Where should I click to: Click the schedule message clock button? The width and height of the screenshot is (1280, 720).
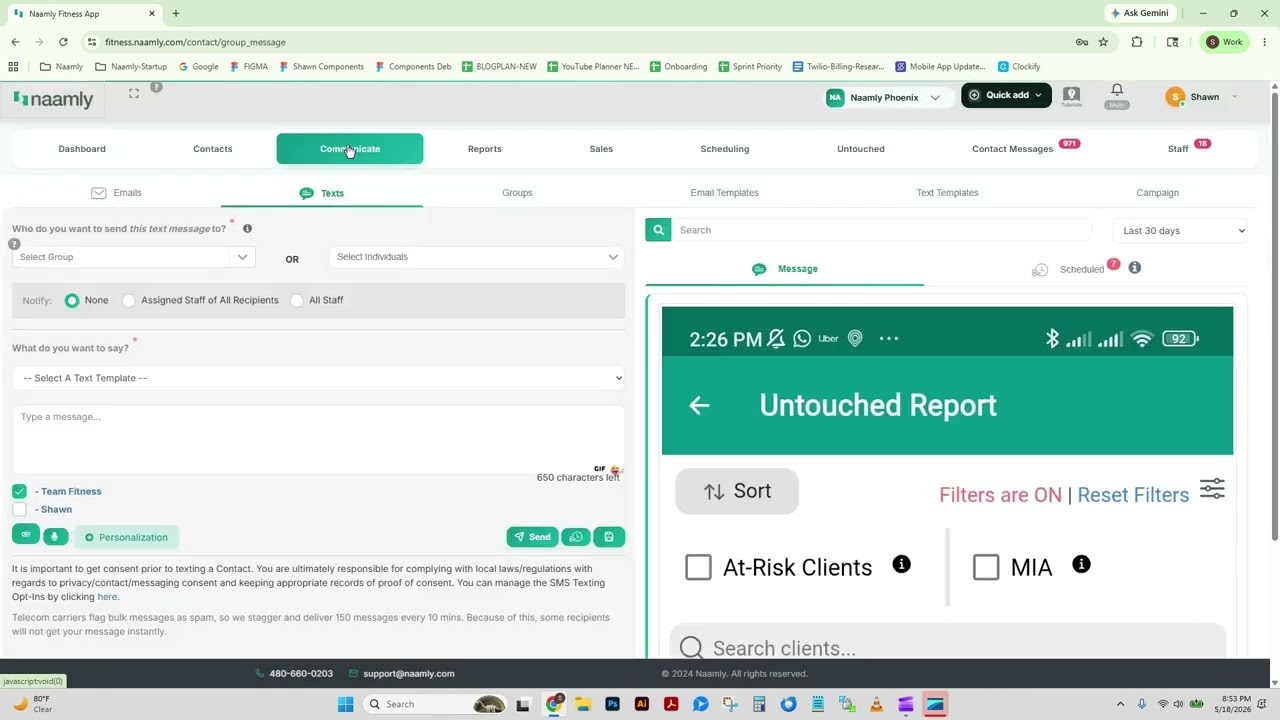(576, 537)
